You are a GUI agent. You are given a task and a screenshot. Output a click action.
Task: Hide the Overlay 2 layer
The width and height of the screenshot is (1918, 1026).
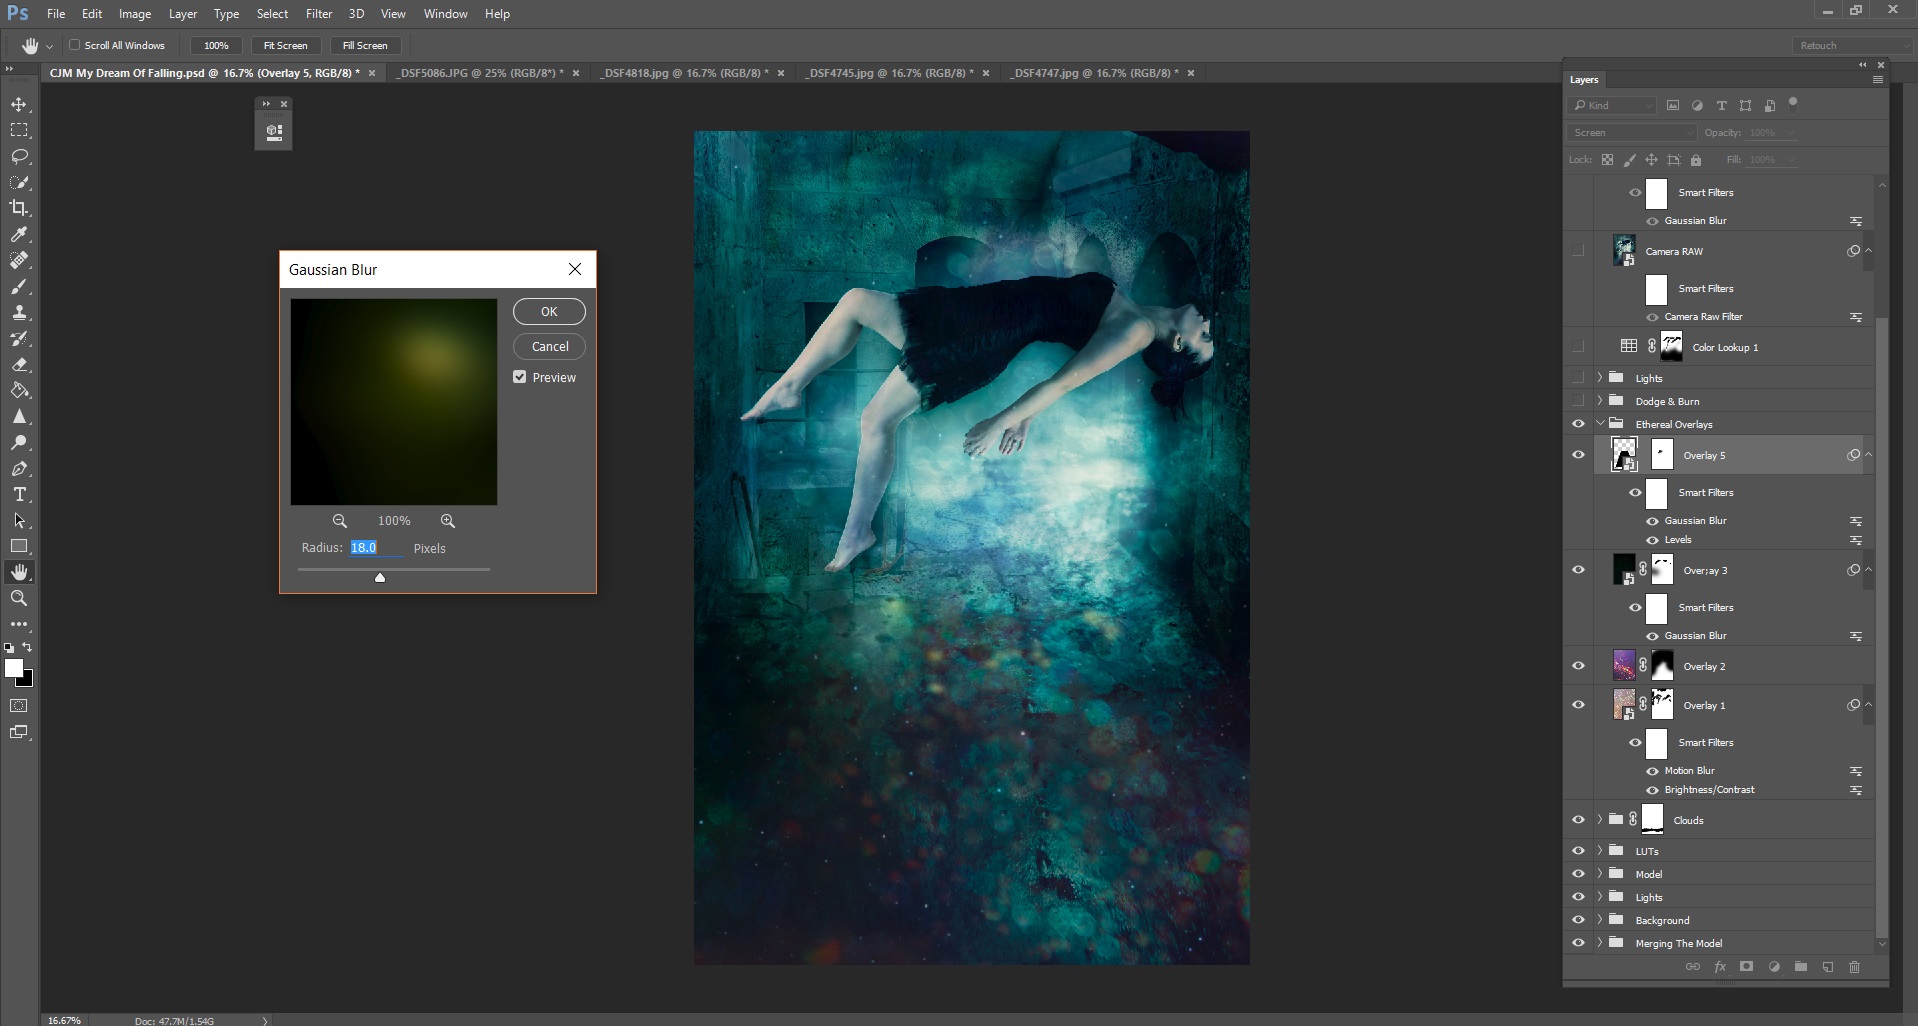coord(1580,665)
